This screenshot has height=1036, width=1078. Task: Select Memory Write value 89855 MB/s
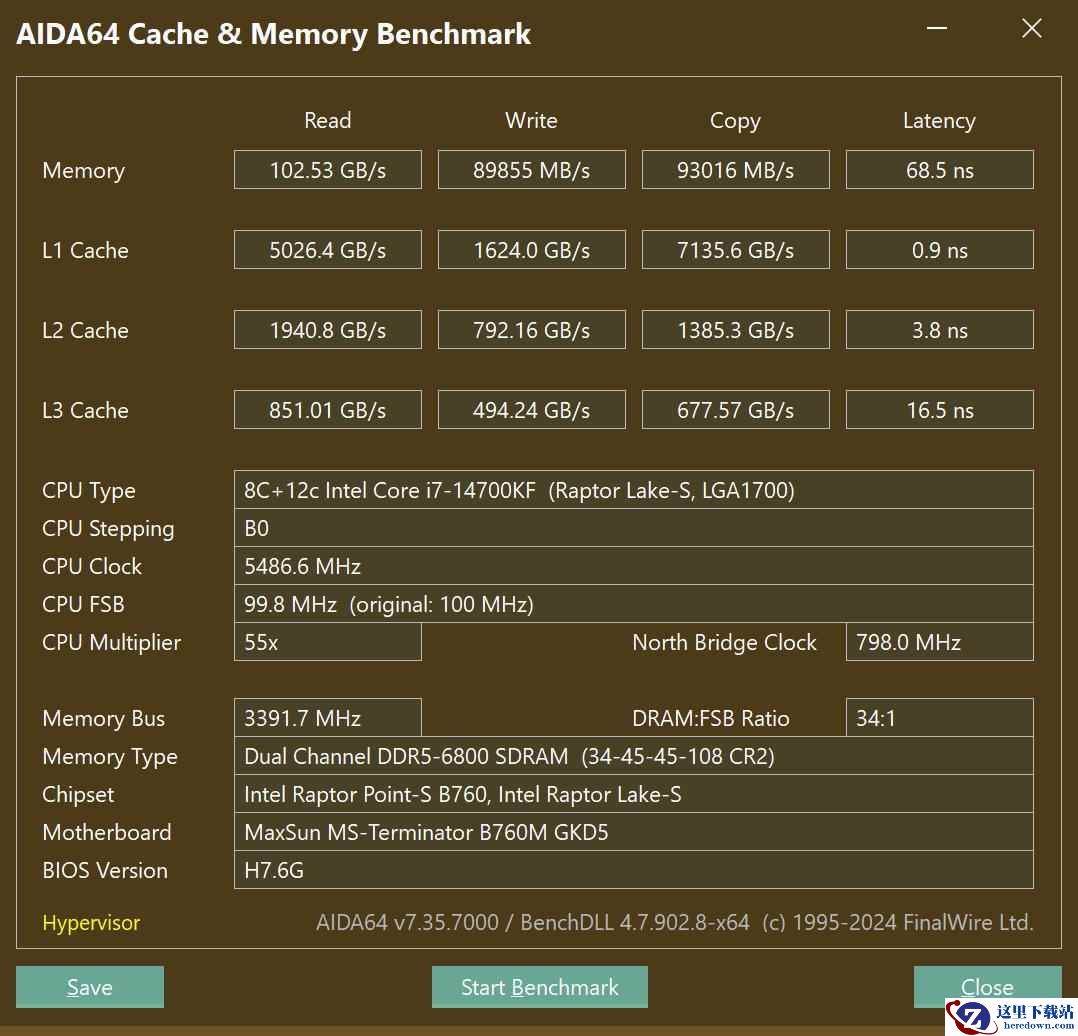pos(531,170)
